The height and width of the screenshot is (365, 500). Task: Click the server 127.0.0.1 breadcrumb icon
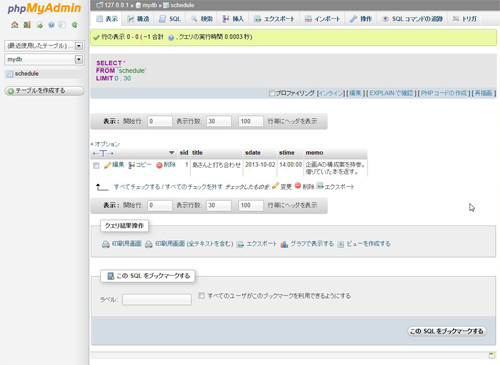tap(99, 5)
